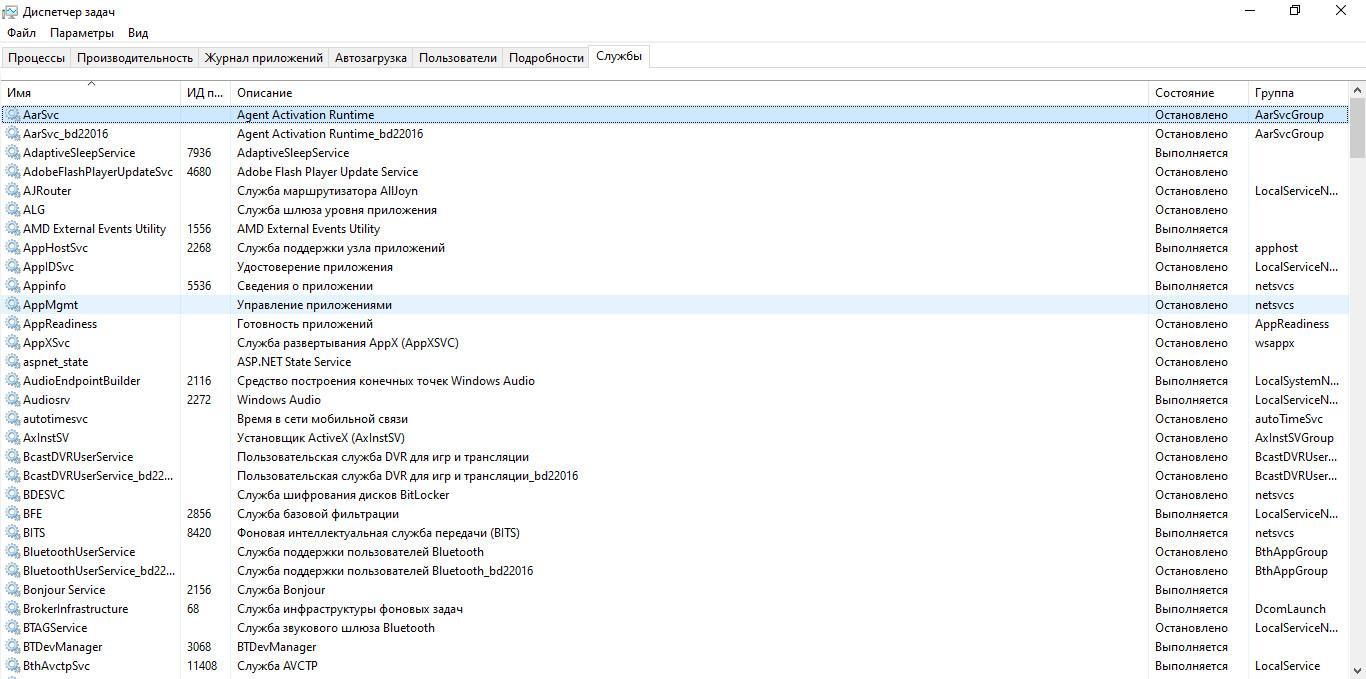
Task: Sort by the Группа column header
Action: [1299, 93]
